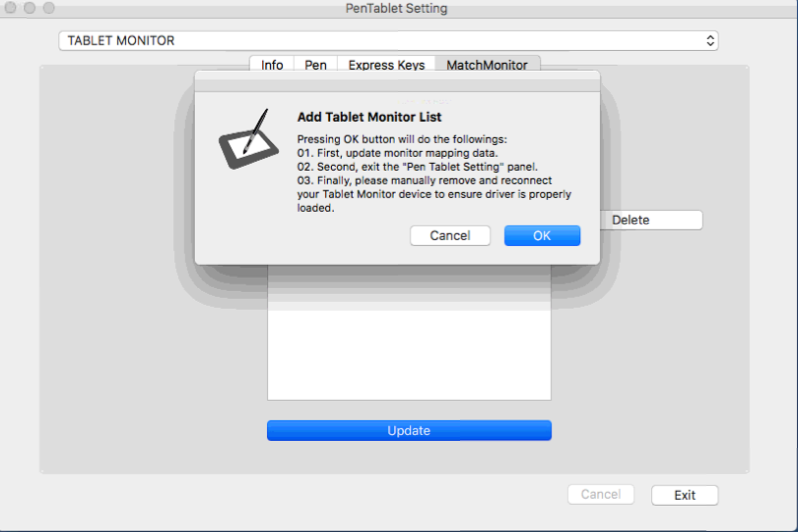Open the TABLET MONITOR device dropdown
The image size is (798, 532).
pyautogui.click(x=388, y=41)
